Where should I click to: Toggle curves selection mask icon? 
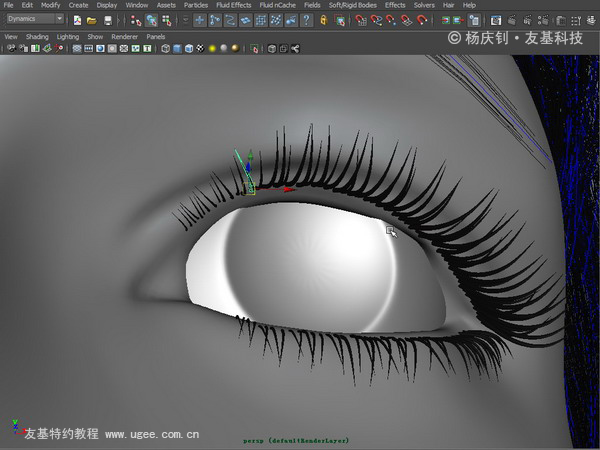(x=230, y=20)
